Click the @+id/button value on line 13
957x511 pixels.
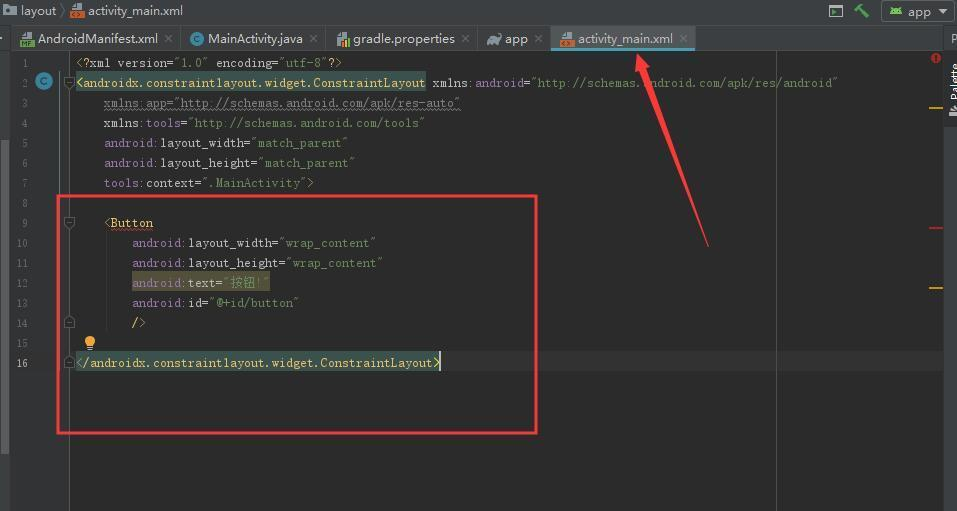pos(254,303)
